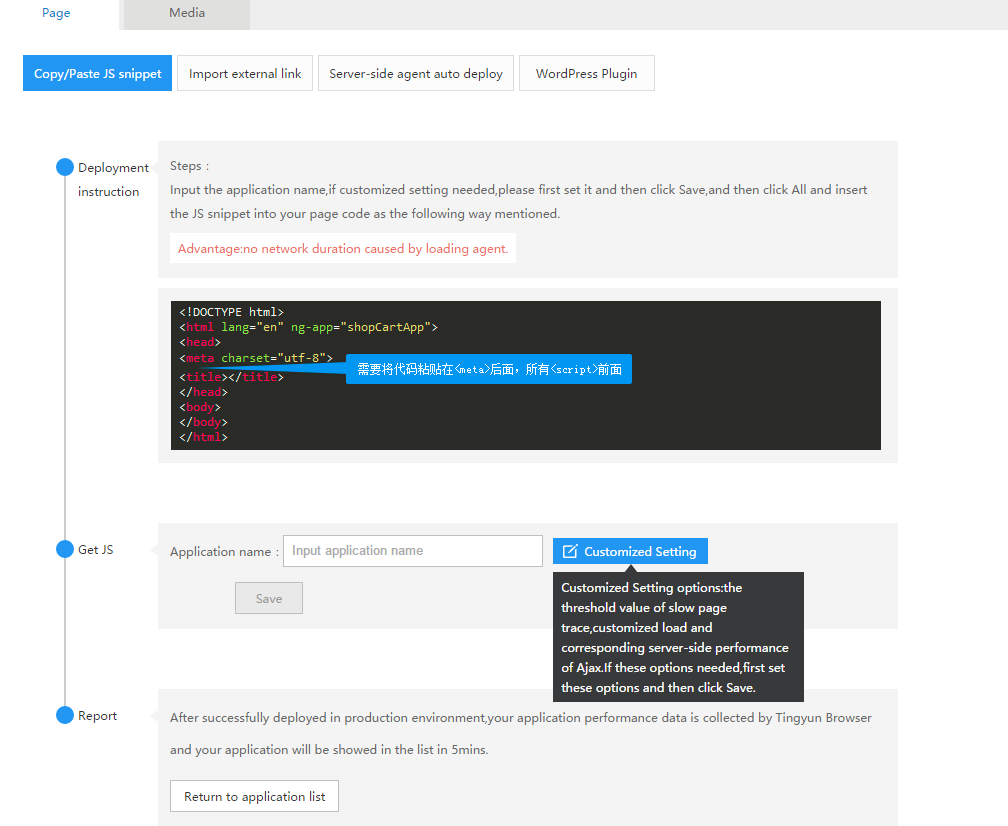Click the Get JS step circle

pyautogui.click(x=65, y=549)
